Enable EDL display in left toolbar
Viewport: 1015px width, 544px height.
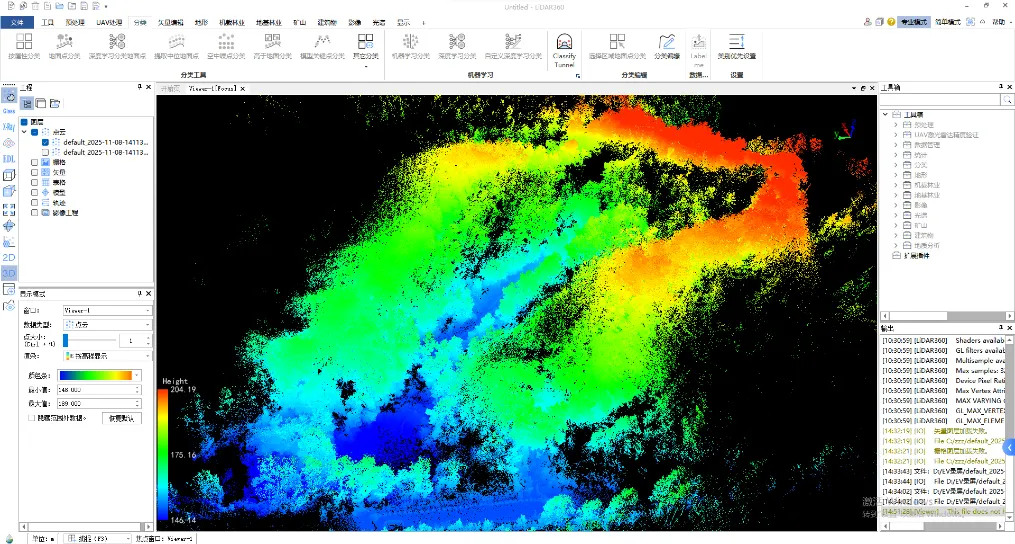click(x=8, y=159)
